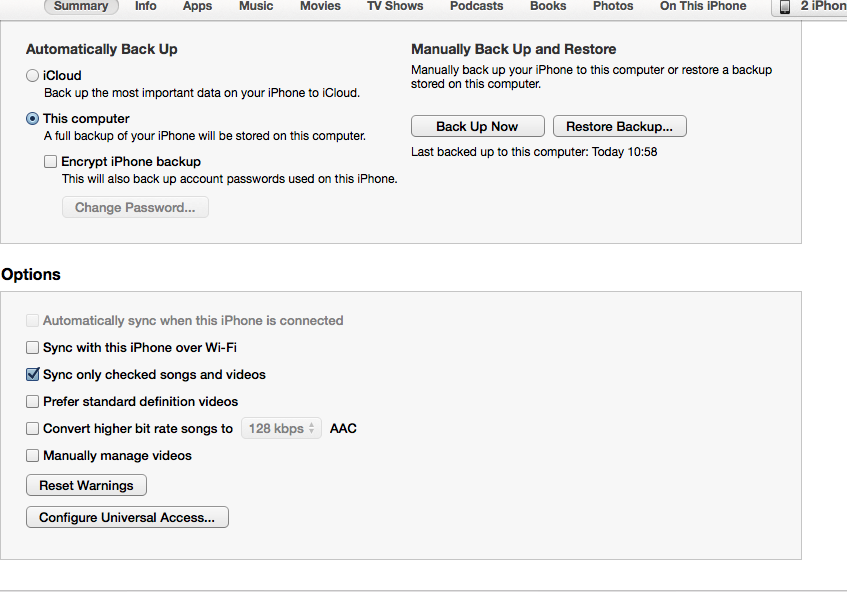Switch to the Summary tab
Viewport: 847px width, 592px height.
81,7
